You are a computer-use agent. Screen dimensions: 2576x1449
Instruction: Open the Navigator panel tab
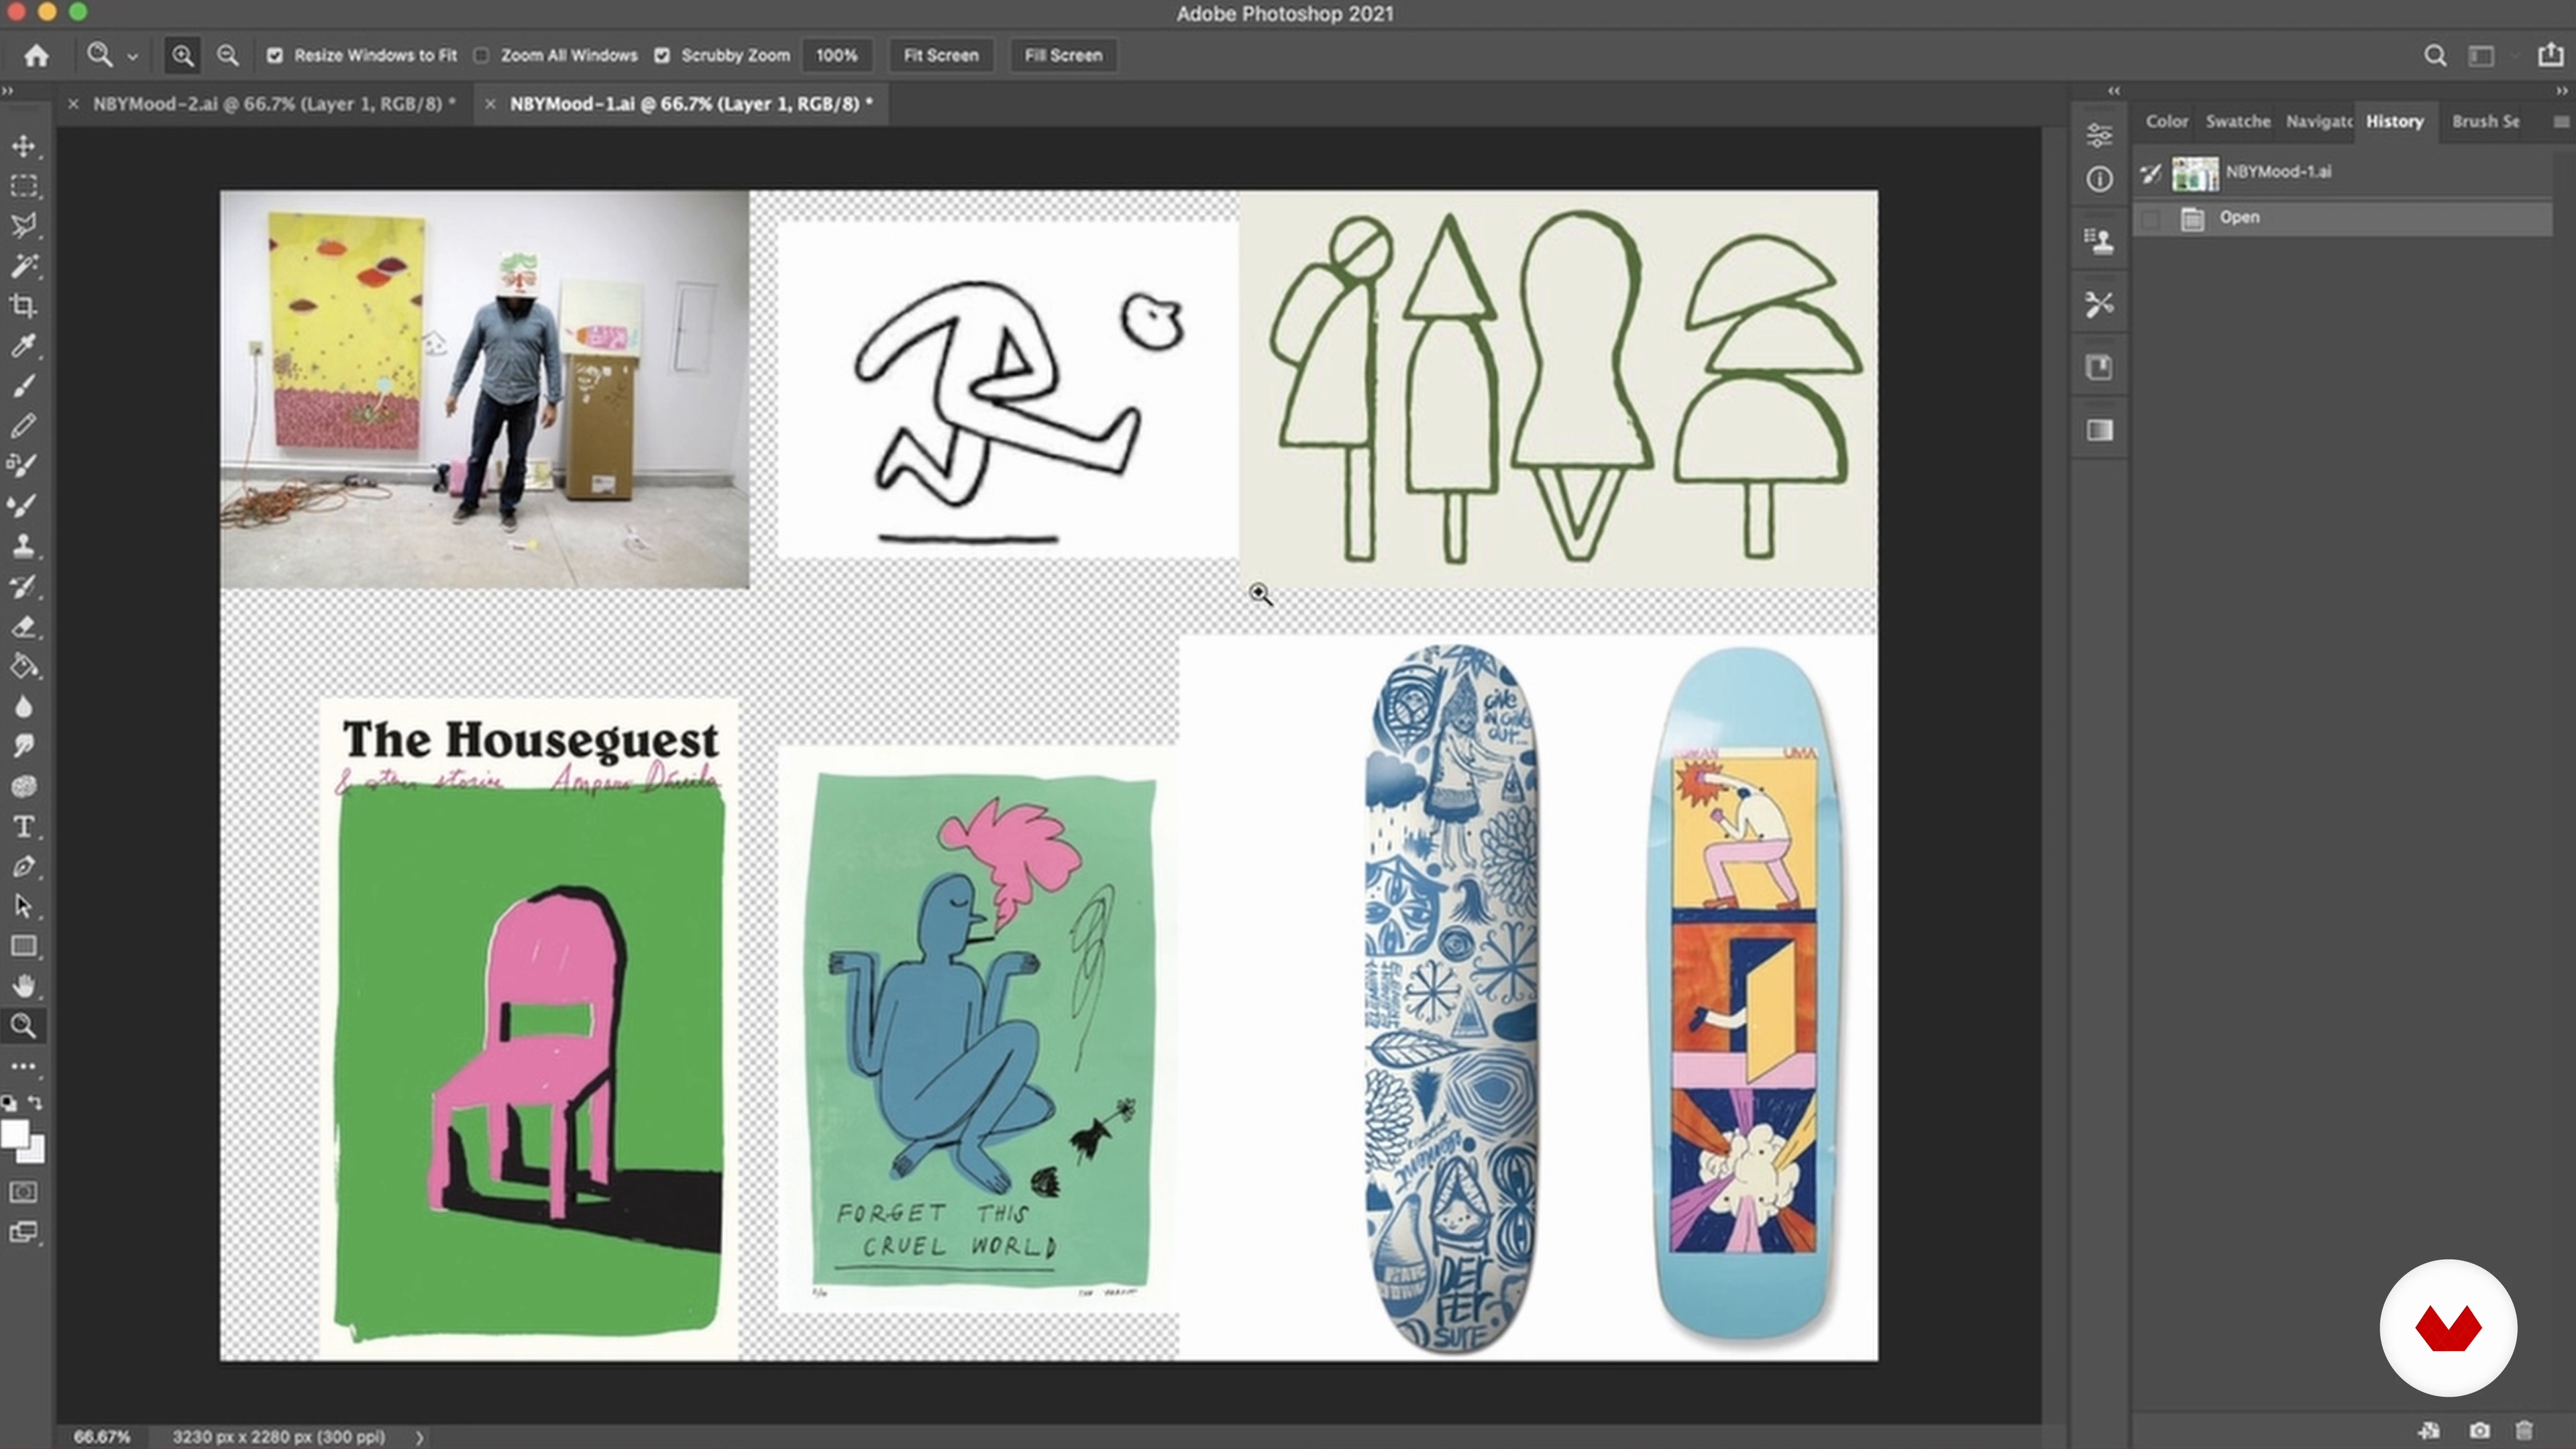(x=2319, y=121)
